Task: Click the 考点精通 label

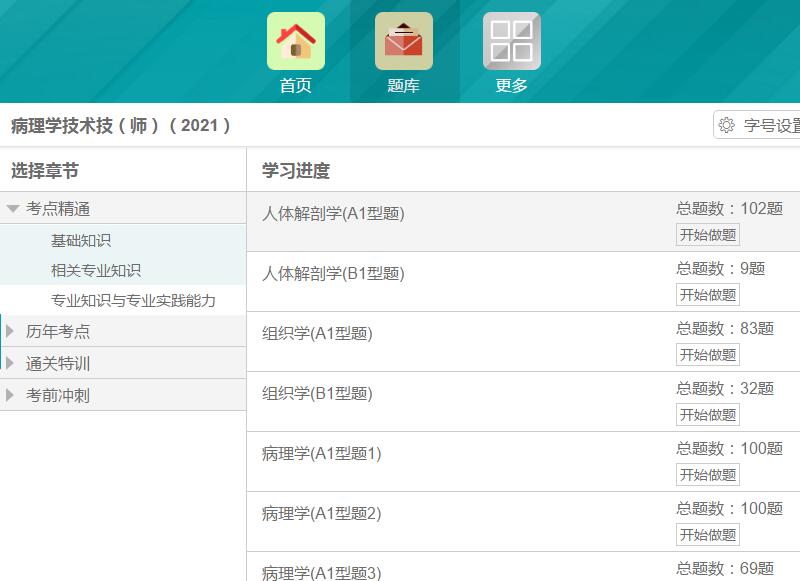Action: [x=58, y=209]
